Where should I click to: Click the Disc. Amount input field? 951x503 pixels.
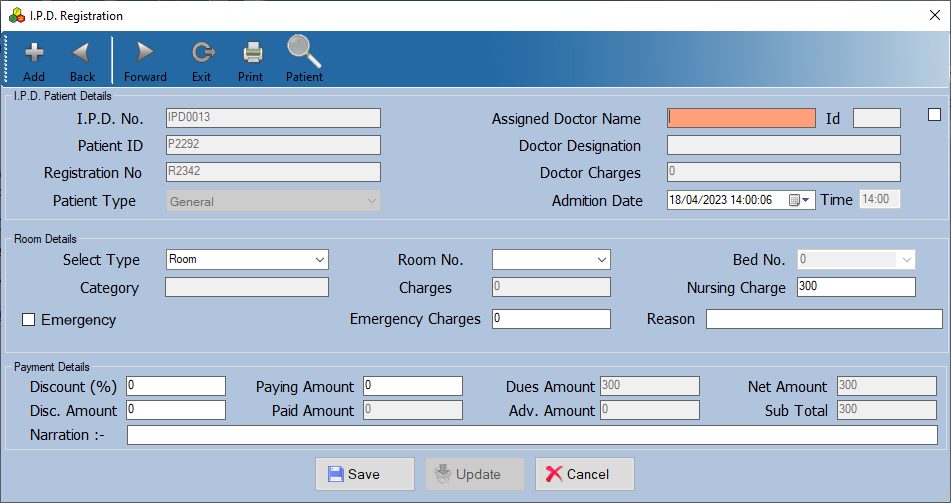point(176,410)
